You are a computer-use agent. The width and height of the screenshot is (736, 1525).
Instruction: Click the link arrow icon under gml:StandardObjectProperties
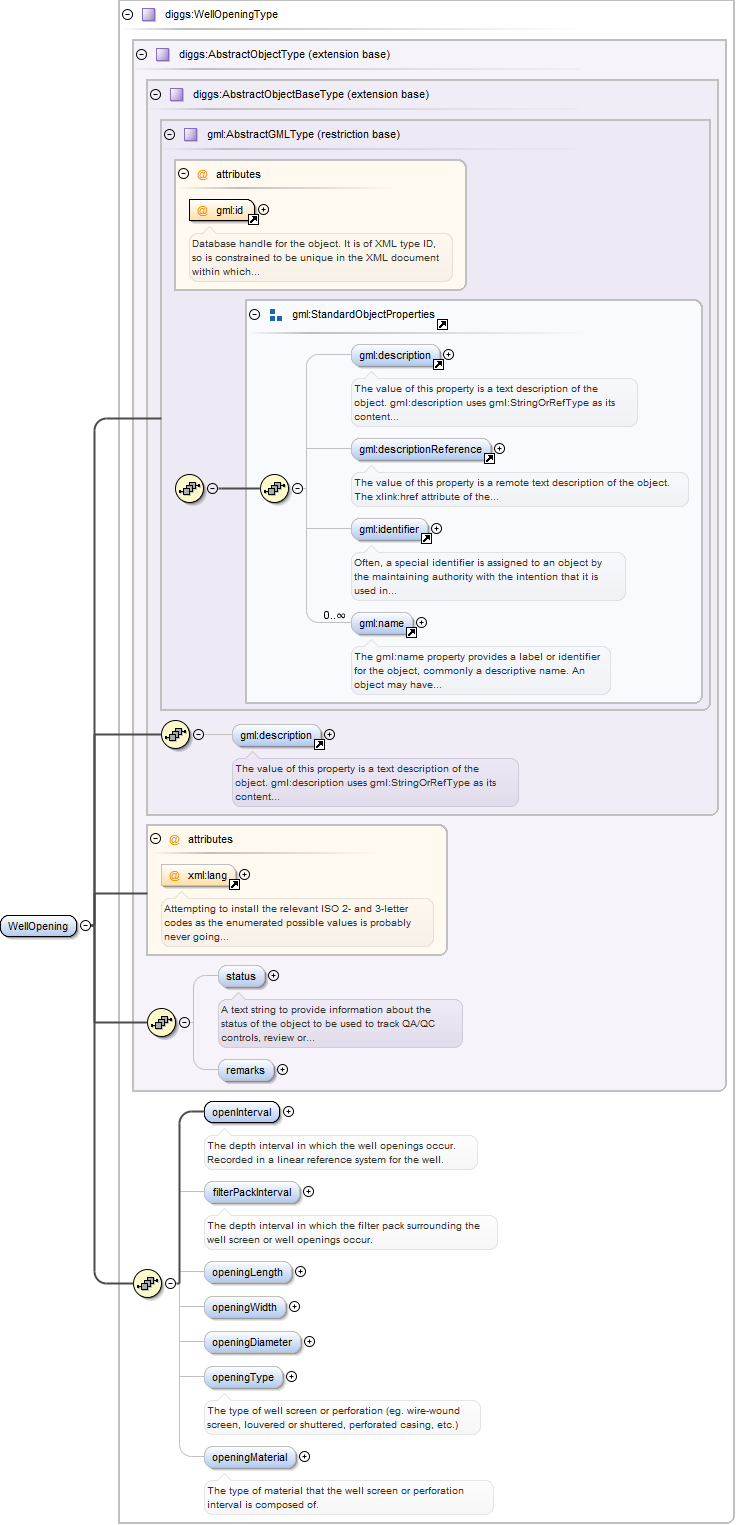(442, 324)
